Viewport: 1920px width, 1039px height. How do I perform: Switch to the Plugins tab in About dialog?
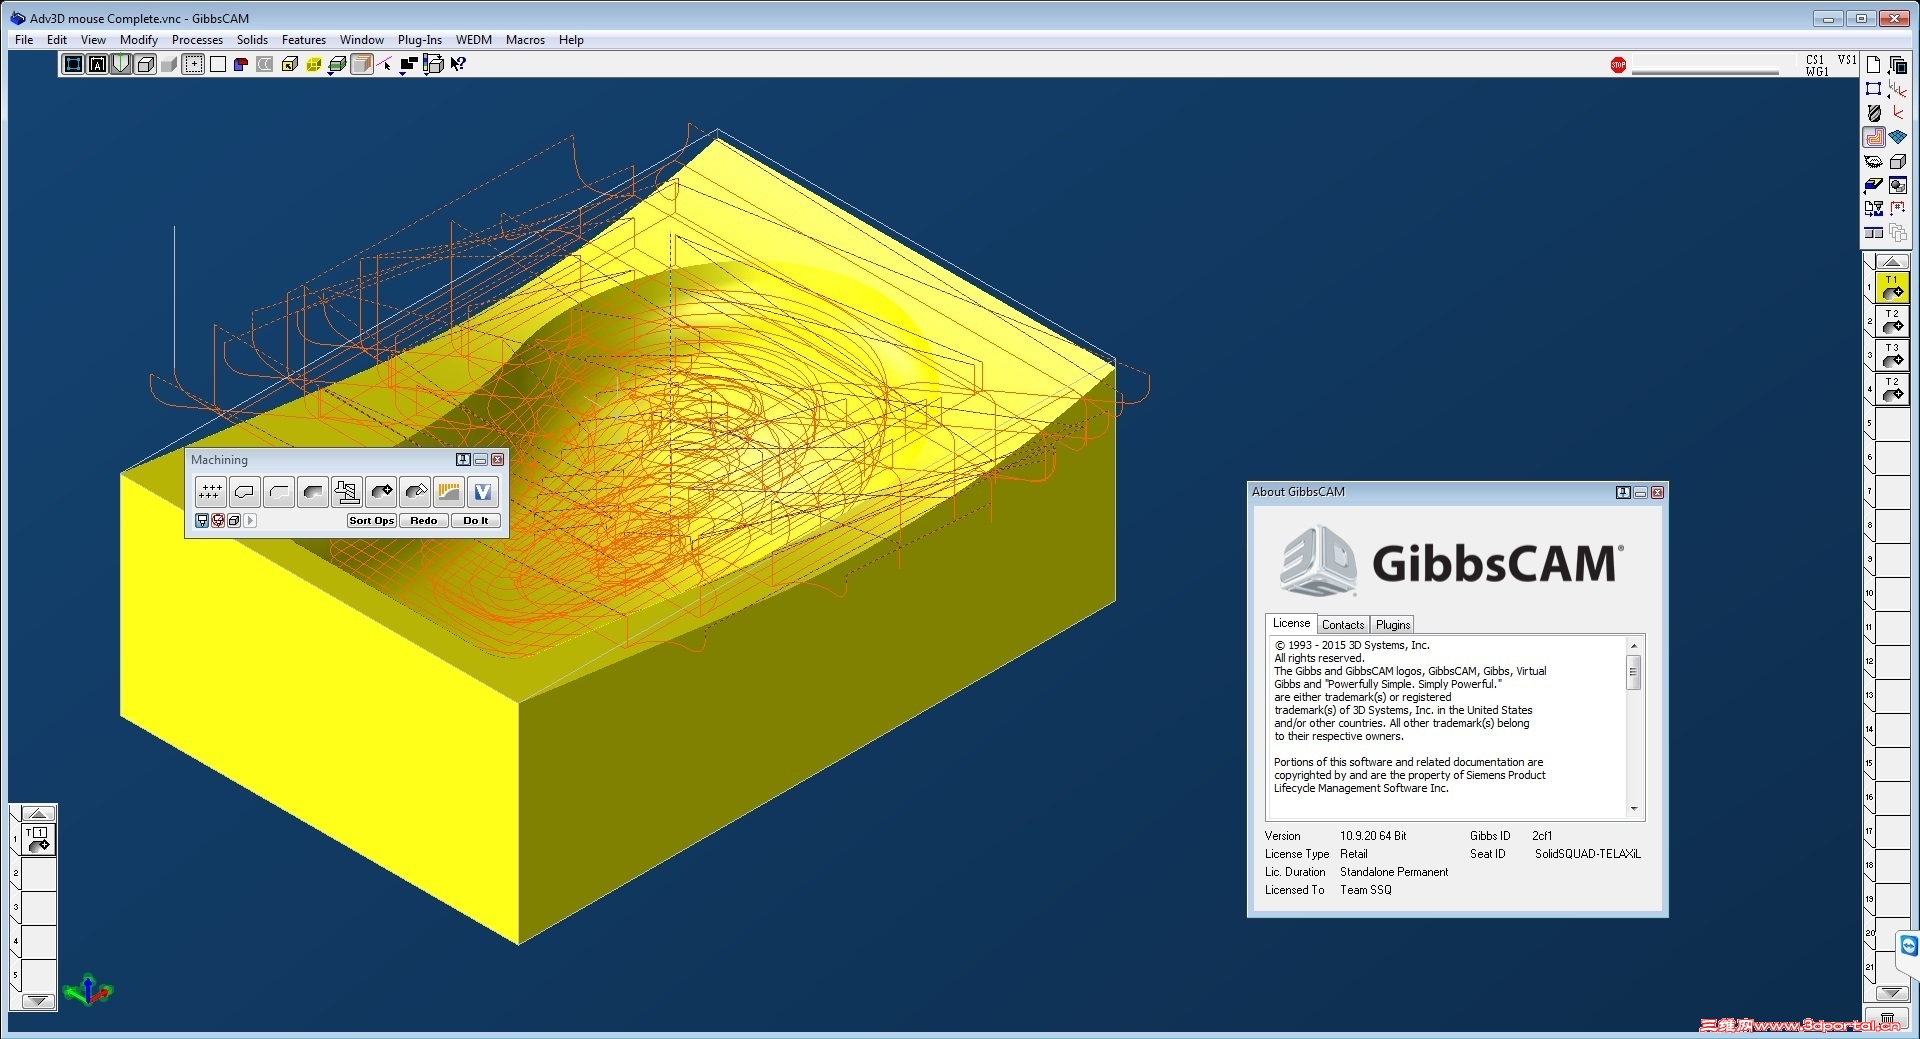pyautogui.click(x=1393, y=625)
